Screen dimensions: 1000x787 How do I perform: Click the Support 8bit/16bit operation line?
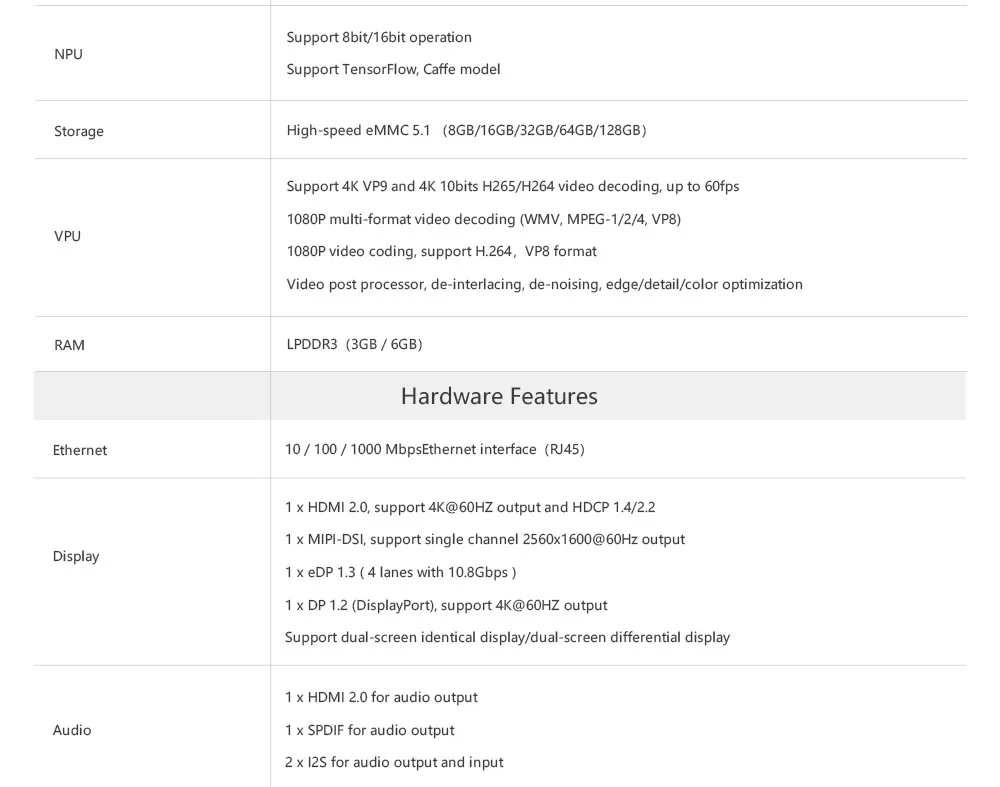(379, 38)
